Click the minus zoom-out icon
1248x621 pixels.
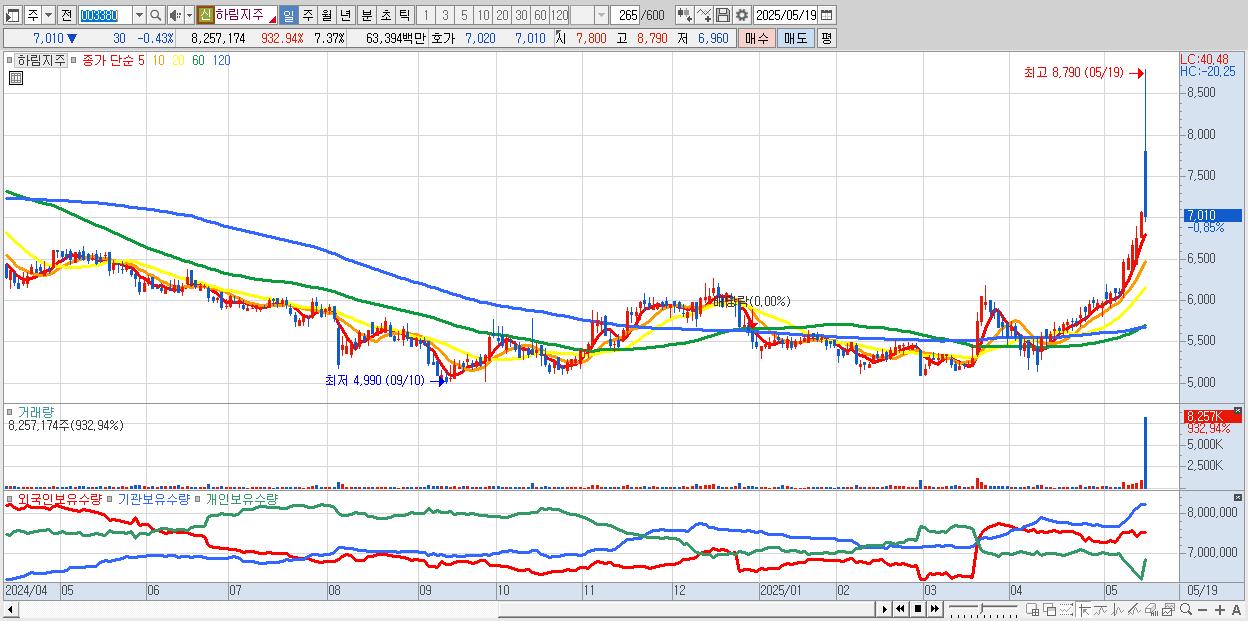coord(1203,609)
